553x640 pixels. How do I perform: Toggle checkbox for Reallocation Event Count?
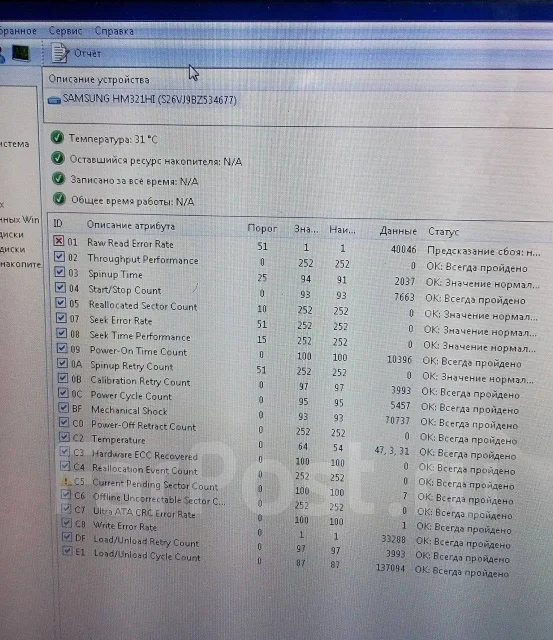tap(65, 466)
